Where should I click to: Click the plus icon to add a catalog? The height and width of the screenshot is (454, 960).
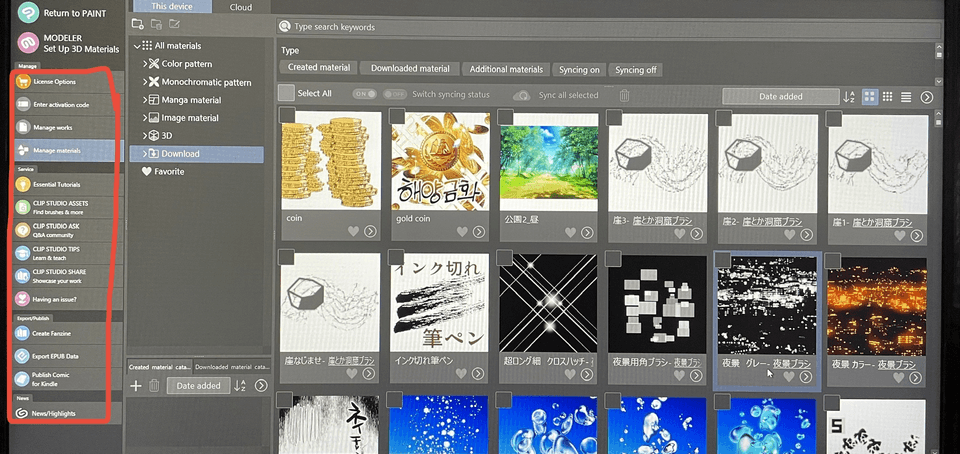(x=137, y=385)
